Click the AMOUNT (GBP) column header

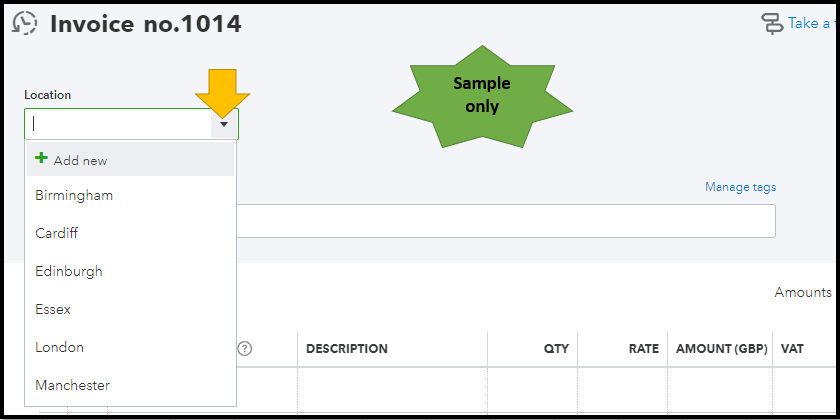coord(721,349)
